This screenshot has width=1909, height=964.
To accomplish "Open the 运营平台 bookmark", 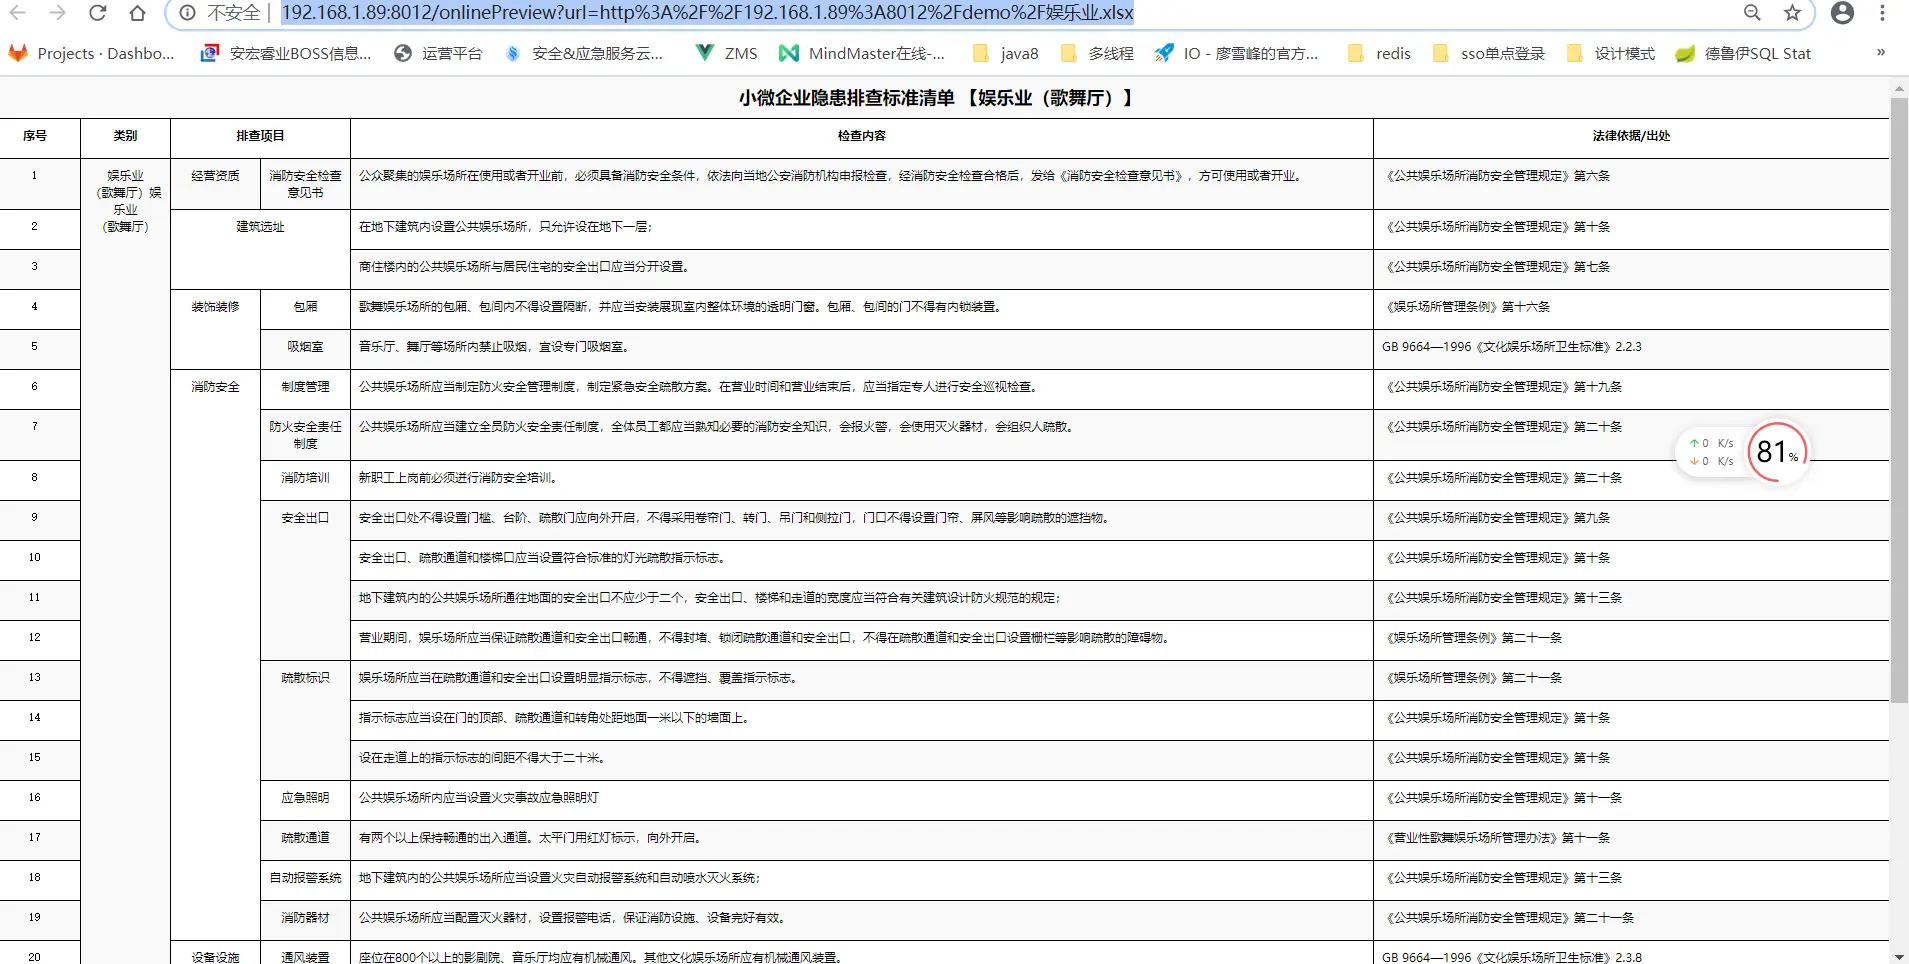I will point(438,54).
